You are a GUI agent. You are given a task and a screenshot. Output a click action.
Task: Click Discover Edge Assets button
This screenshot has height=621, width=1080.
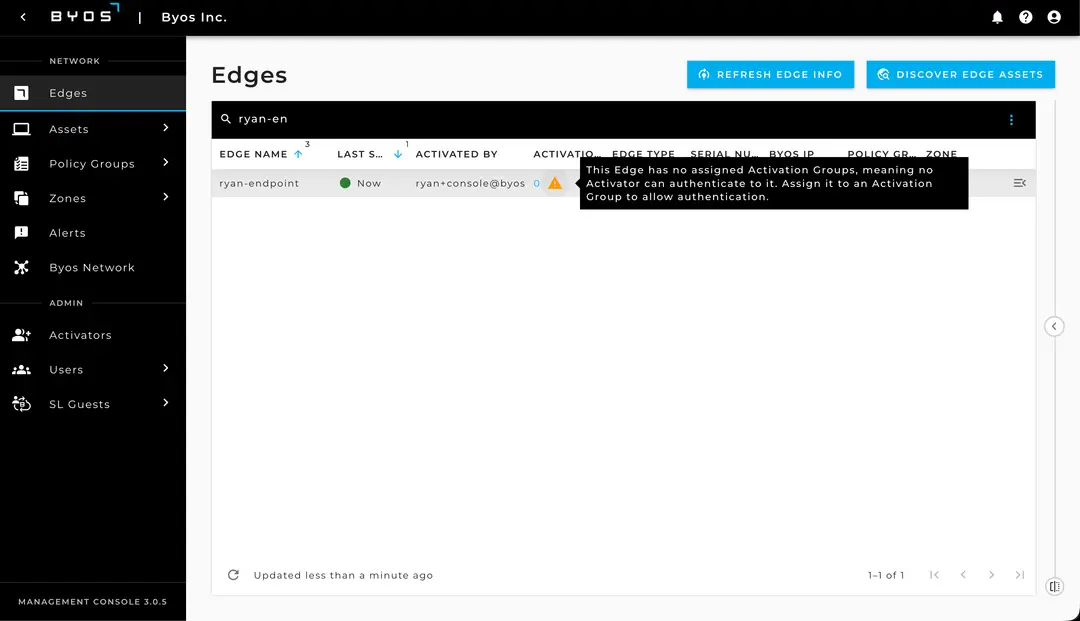960,74
